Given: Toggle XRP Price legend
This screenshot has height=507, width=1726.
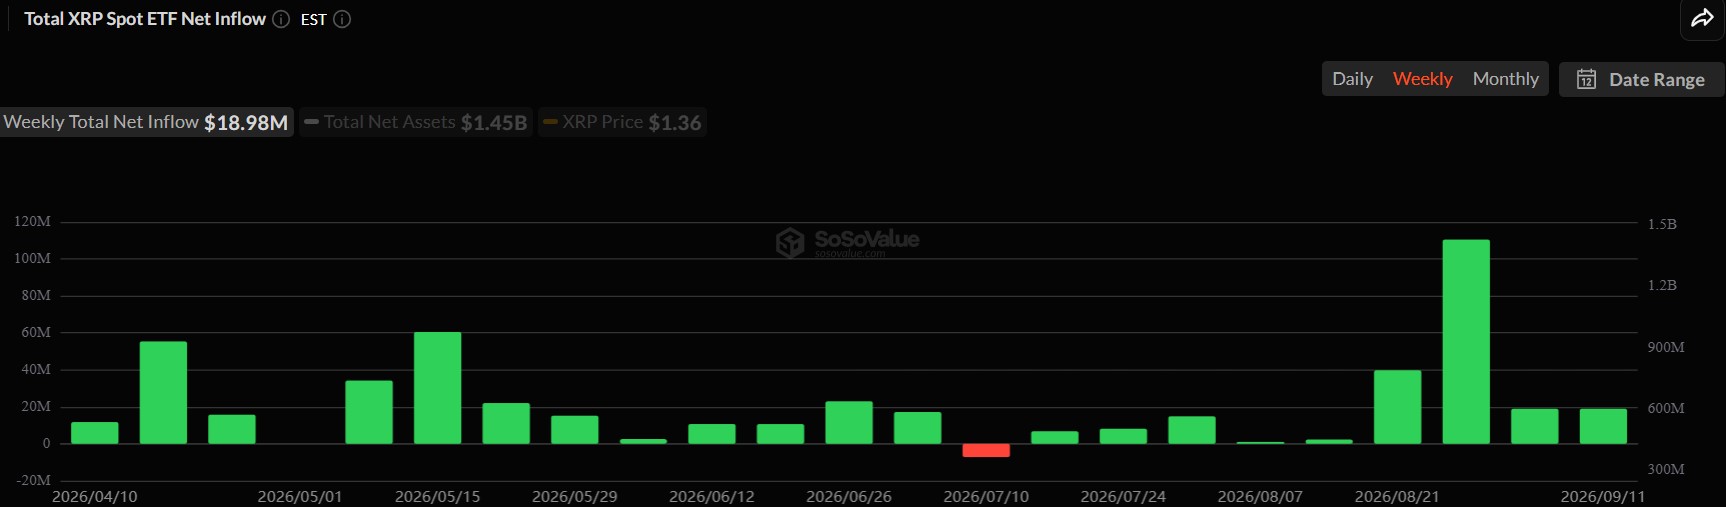Looking at the screenshot, I should (622, 122).
